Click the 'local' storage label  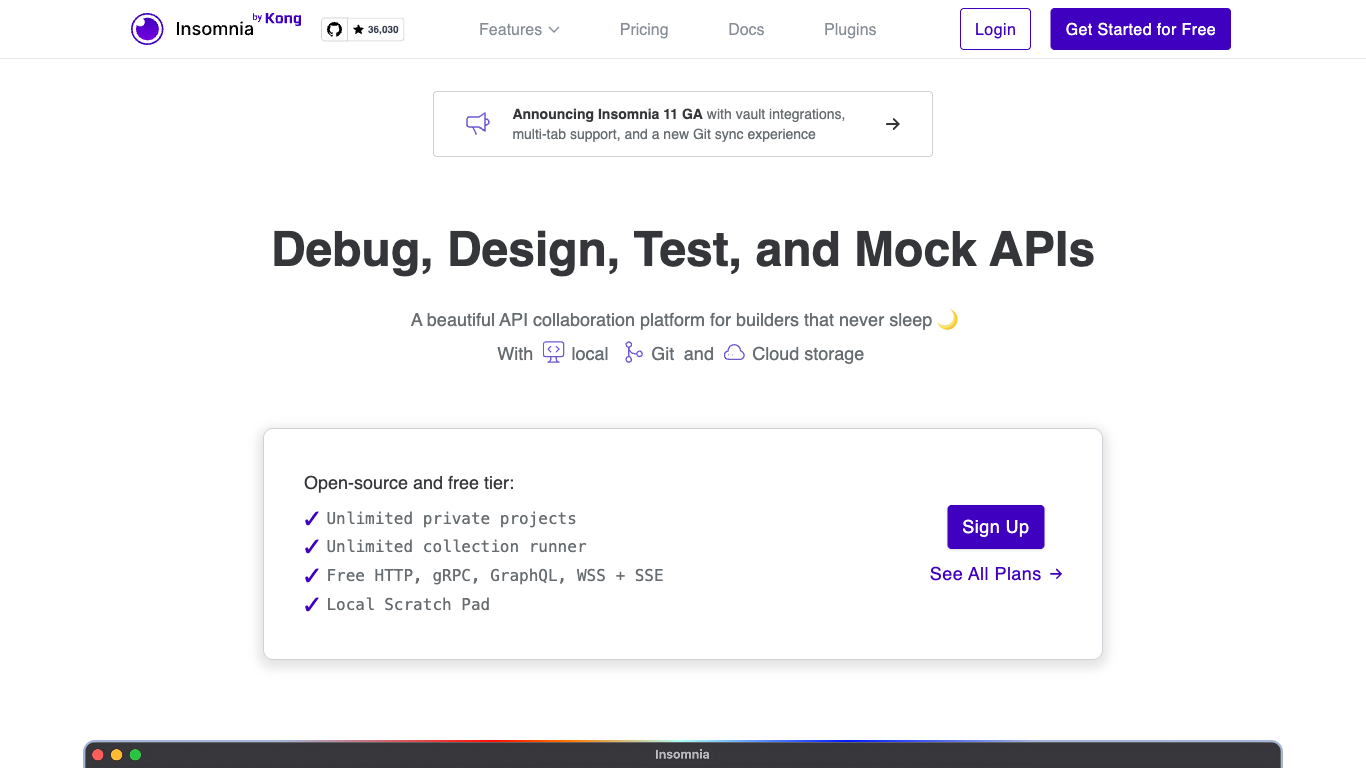590,354
